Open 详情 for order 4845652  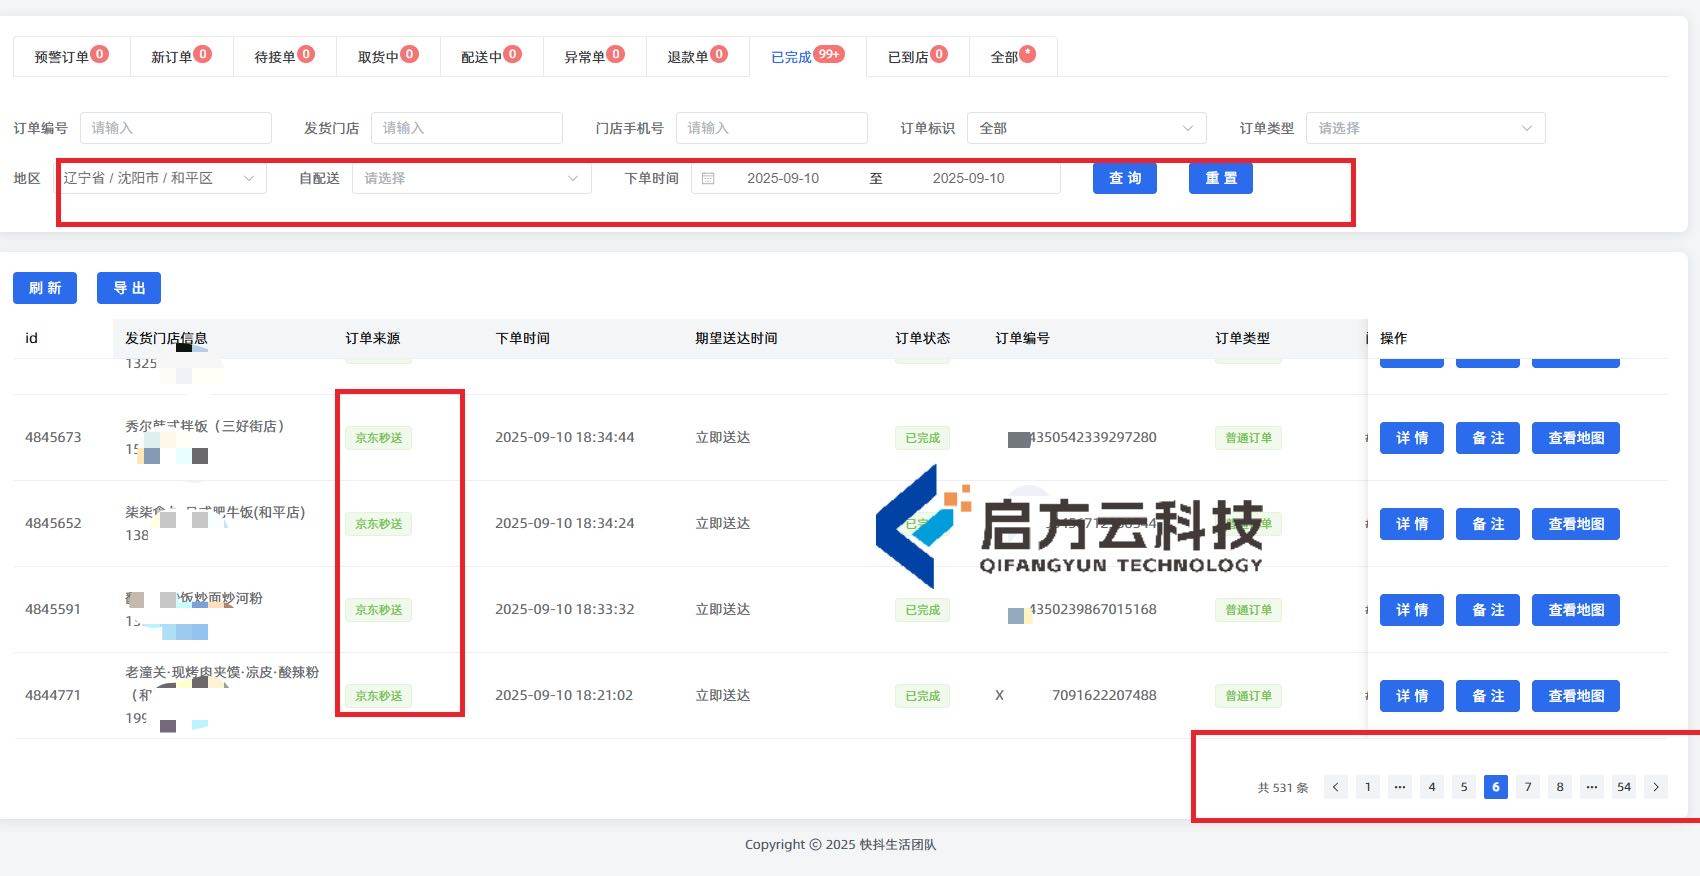click(1412, 524)
